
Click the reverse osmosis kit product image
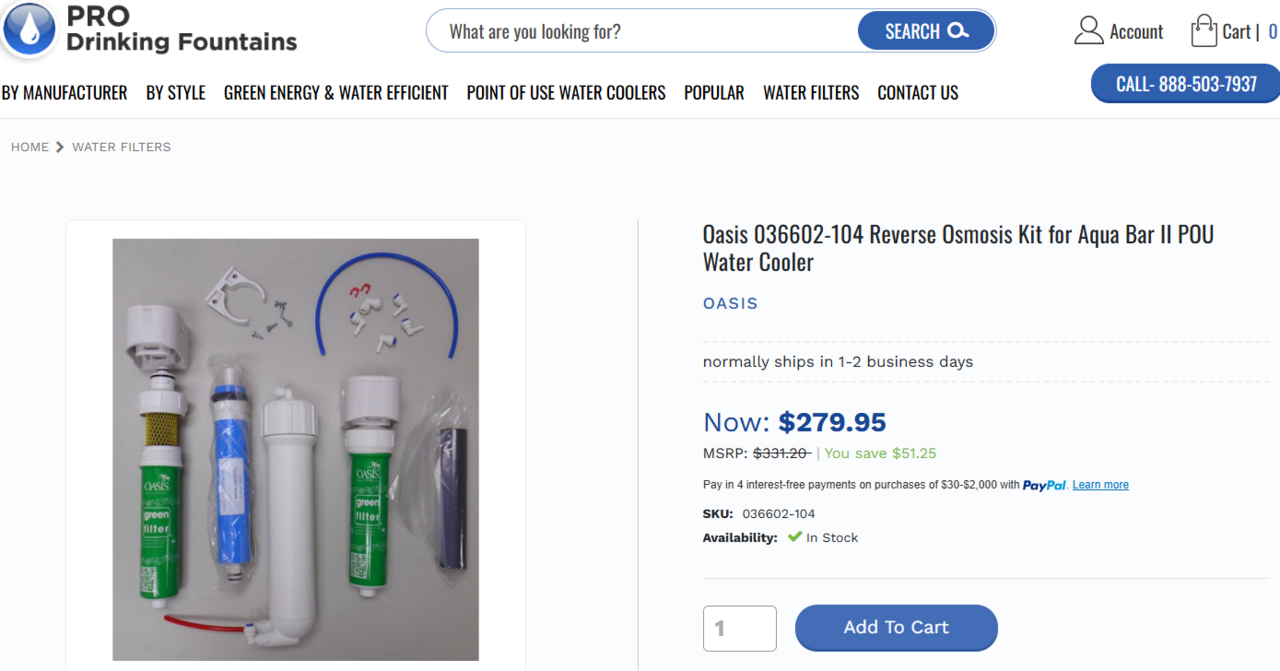pos(295,449)
